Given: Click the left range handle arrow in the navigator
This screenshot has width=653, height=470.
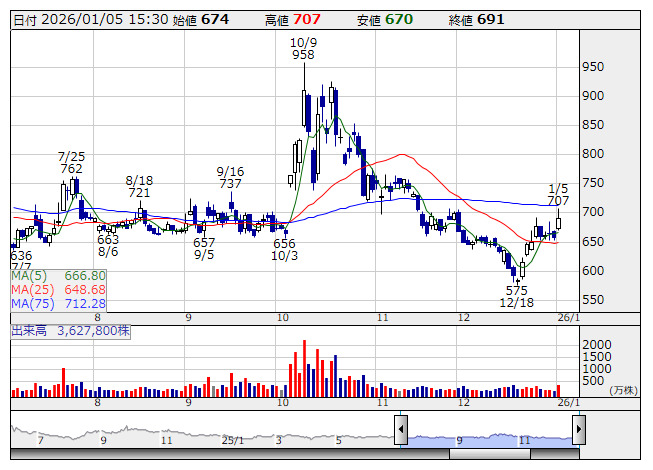Looking at the screenshot, I should (x=400, y=432).
